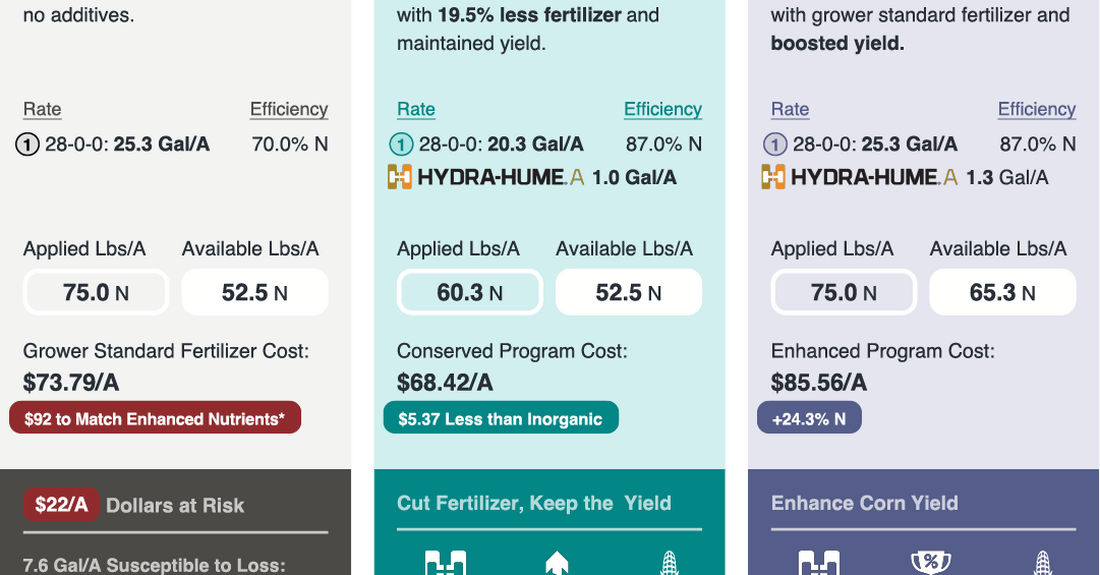Viewport: 1100px width, 575px height.
Task: Click the up-arrow icon in the teal footer
Action: tap(557, 564)
